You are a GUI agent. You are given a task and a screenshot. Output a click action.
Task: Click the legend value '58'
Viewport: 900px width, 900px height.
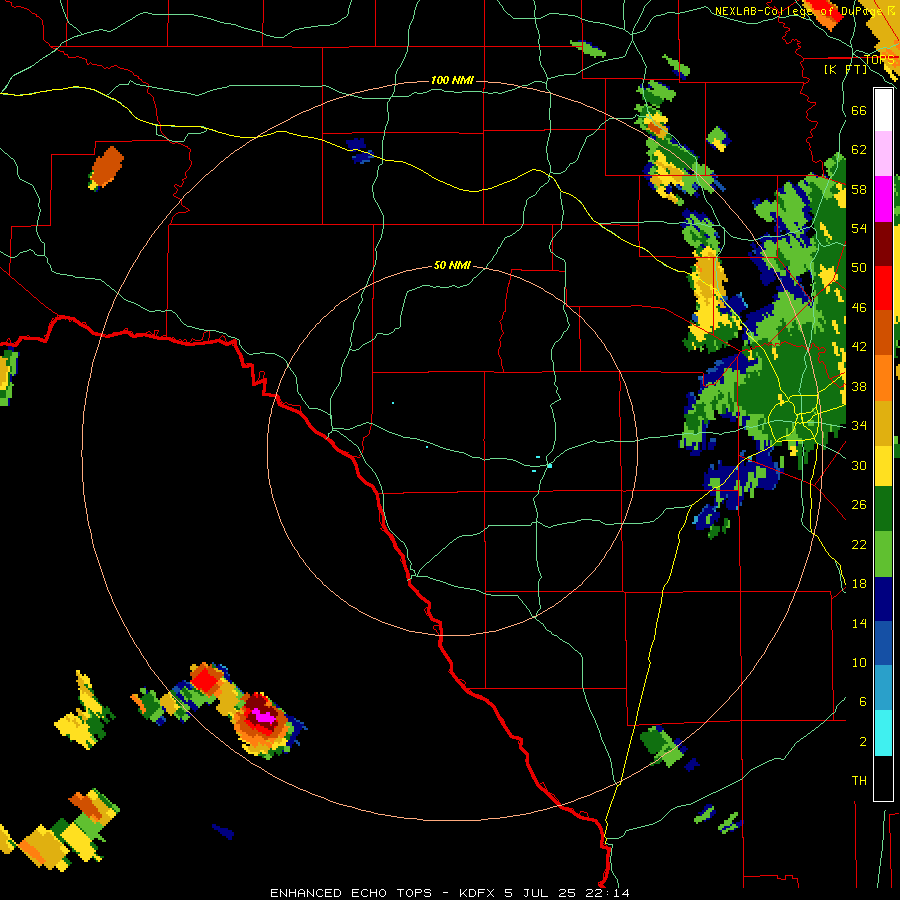pos(859,189)
